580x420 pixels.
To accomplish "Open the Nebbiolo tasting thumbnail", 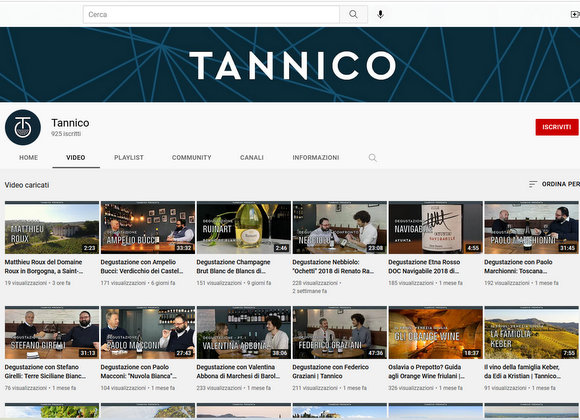I will point(340,228).
